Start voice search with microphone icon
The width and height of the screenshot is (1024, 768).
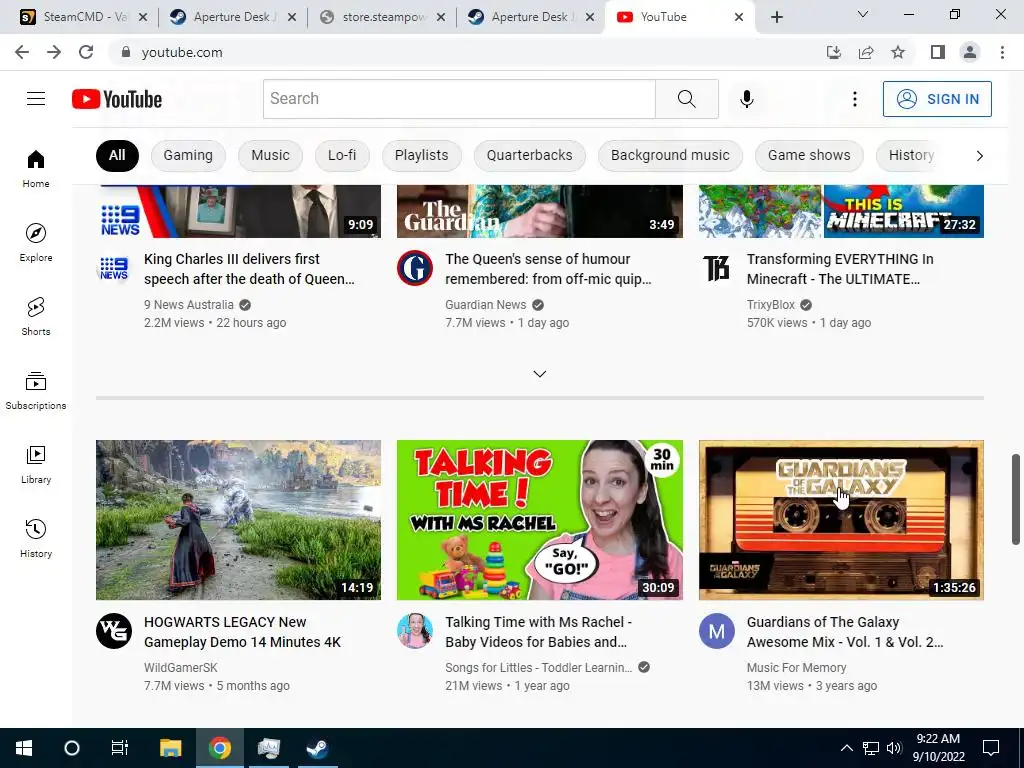746,99
